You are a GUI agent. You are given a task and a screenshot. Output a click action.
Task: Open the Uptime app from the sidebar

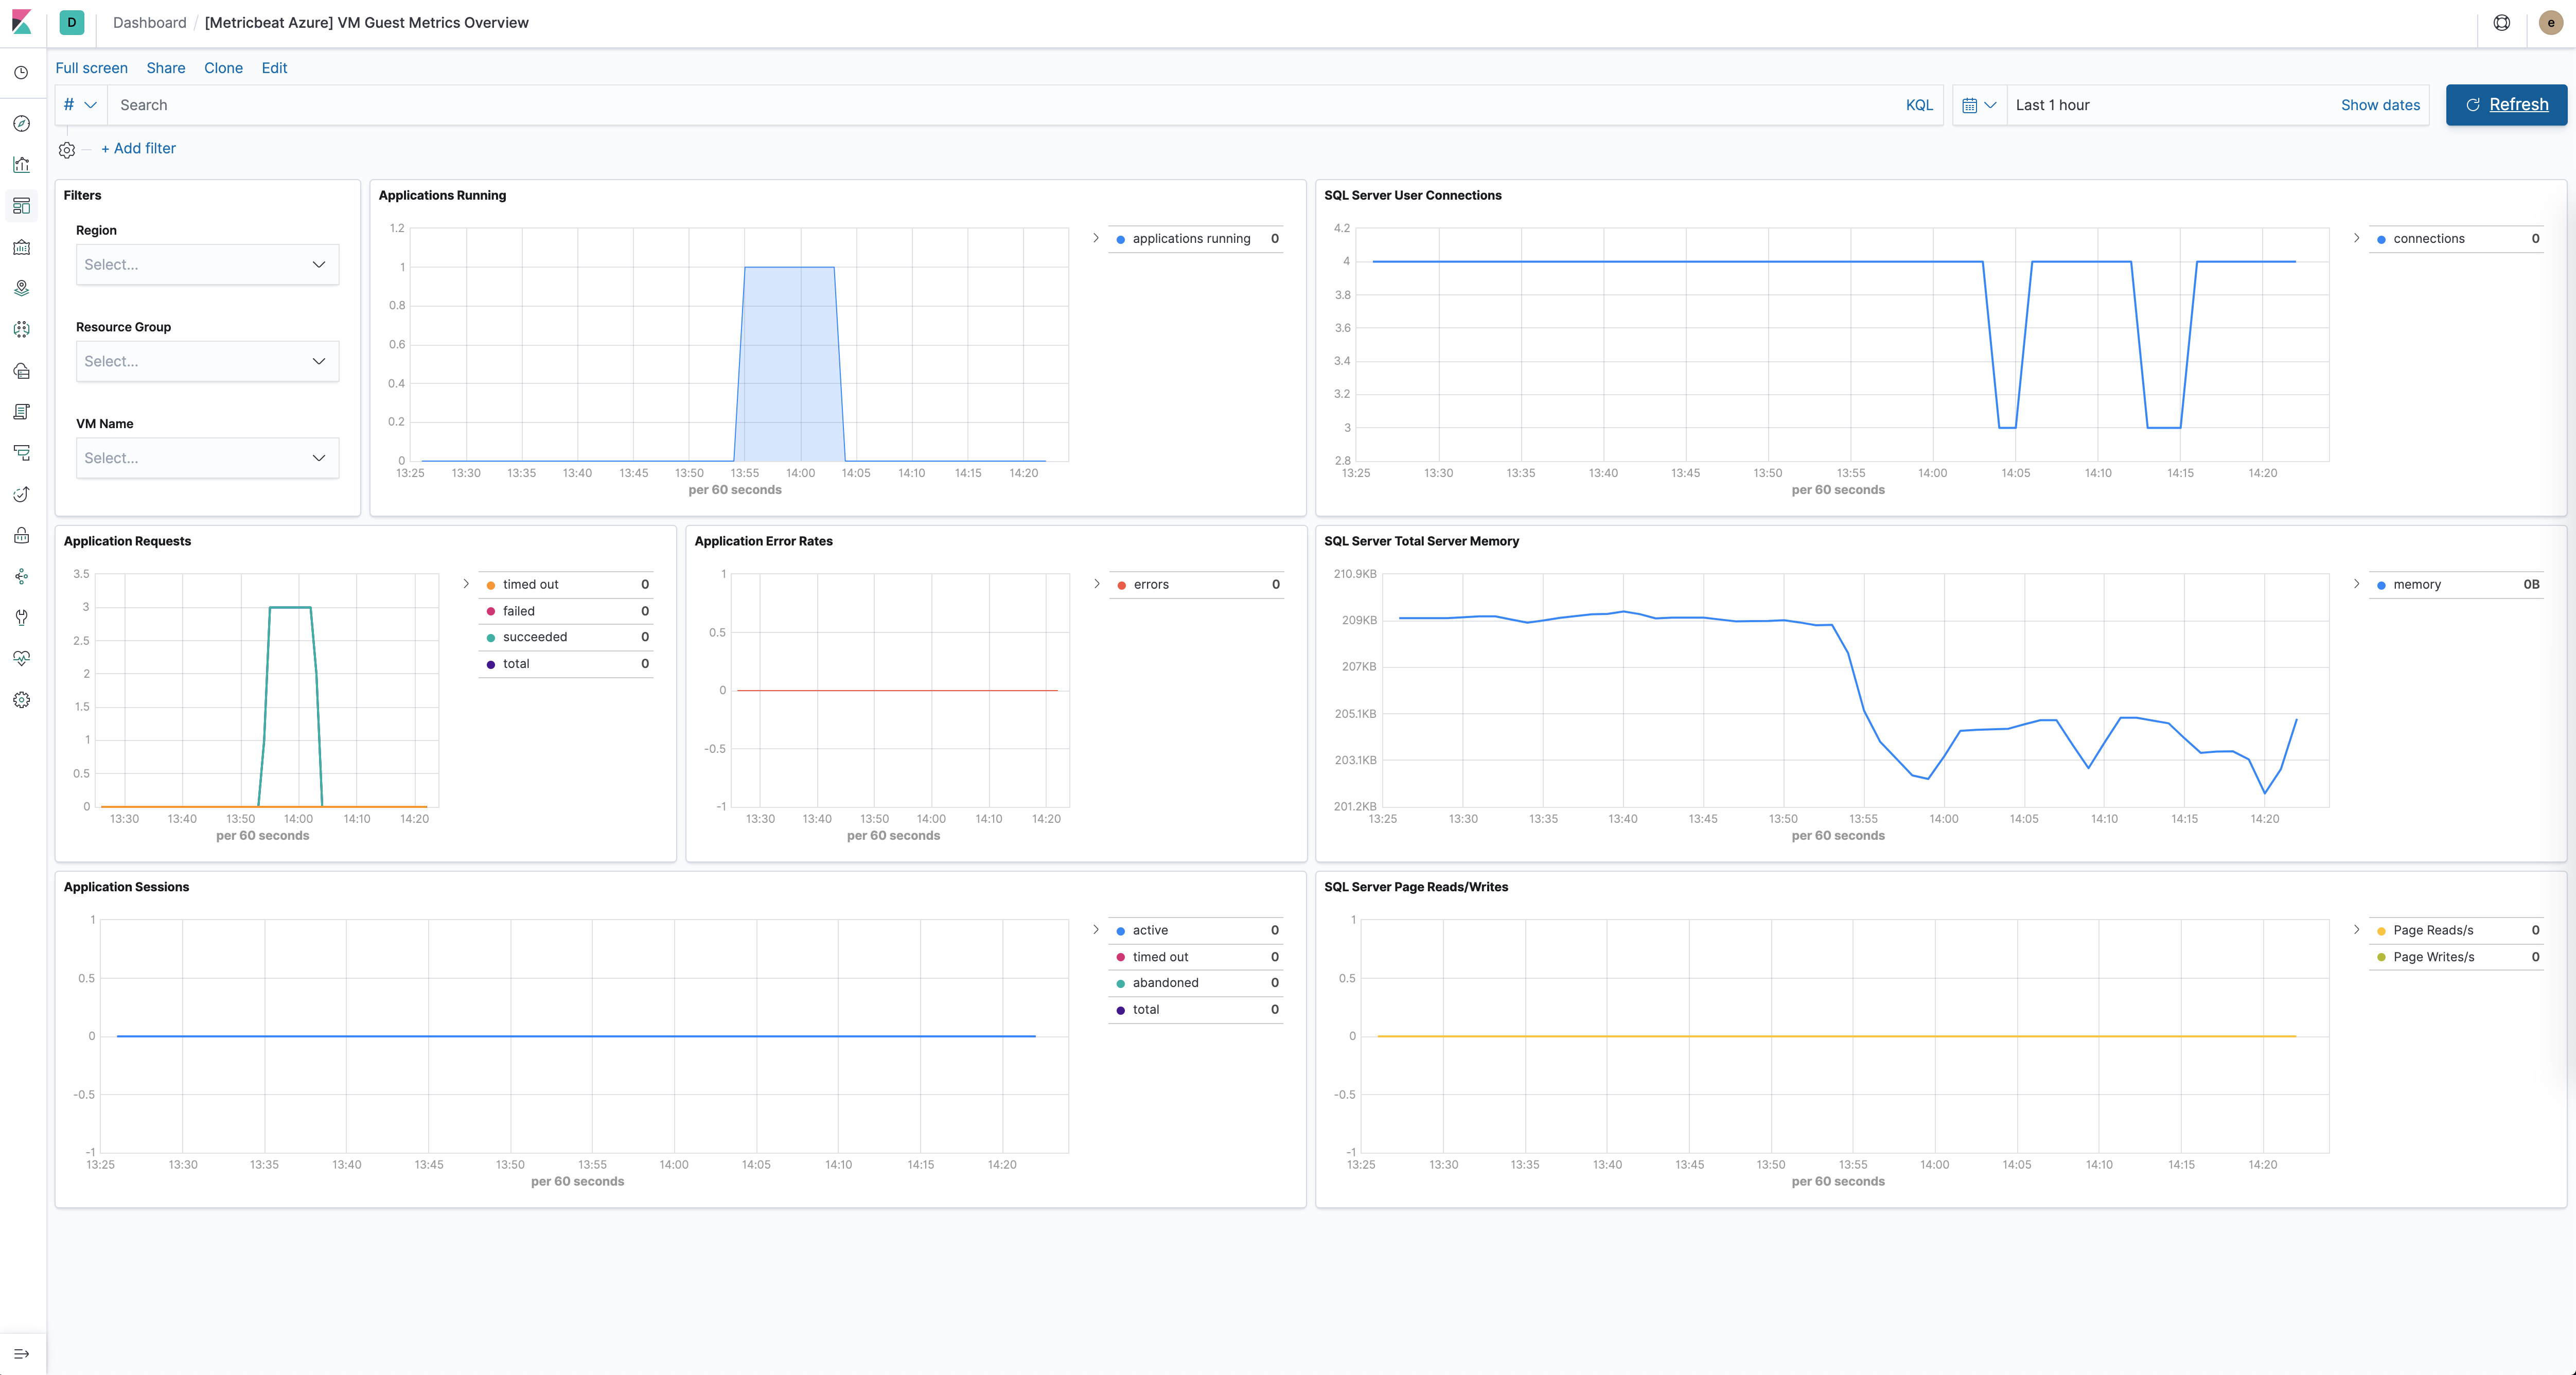pyautogui.click(x=21, y=494)
